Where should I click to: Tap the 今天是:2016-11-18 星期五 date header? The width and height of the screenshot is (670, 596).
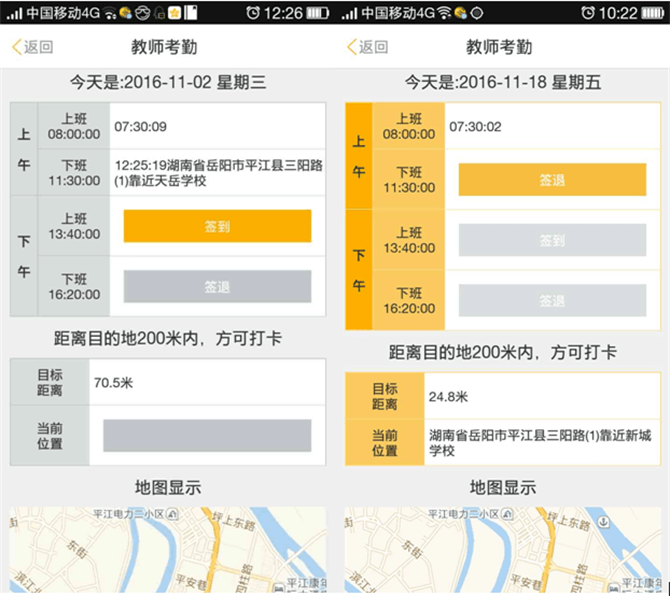[x=502, y=83]
